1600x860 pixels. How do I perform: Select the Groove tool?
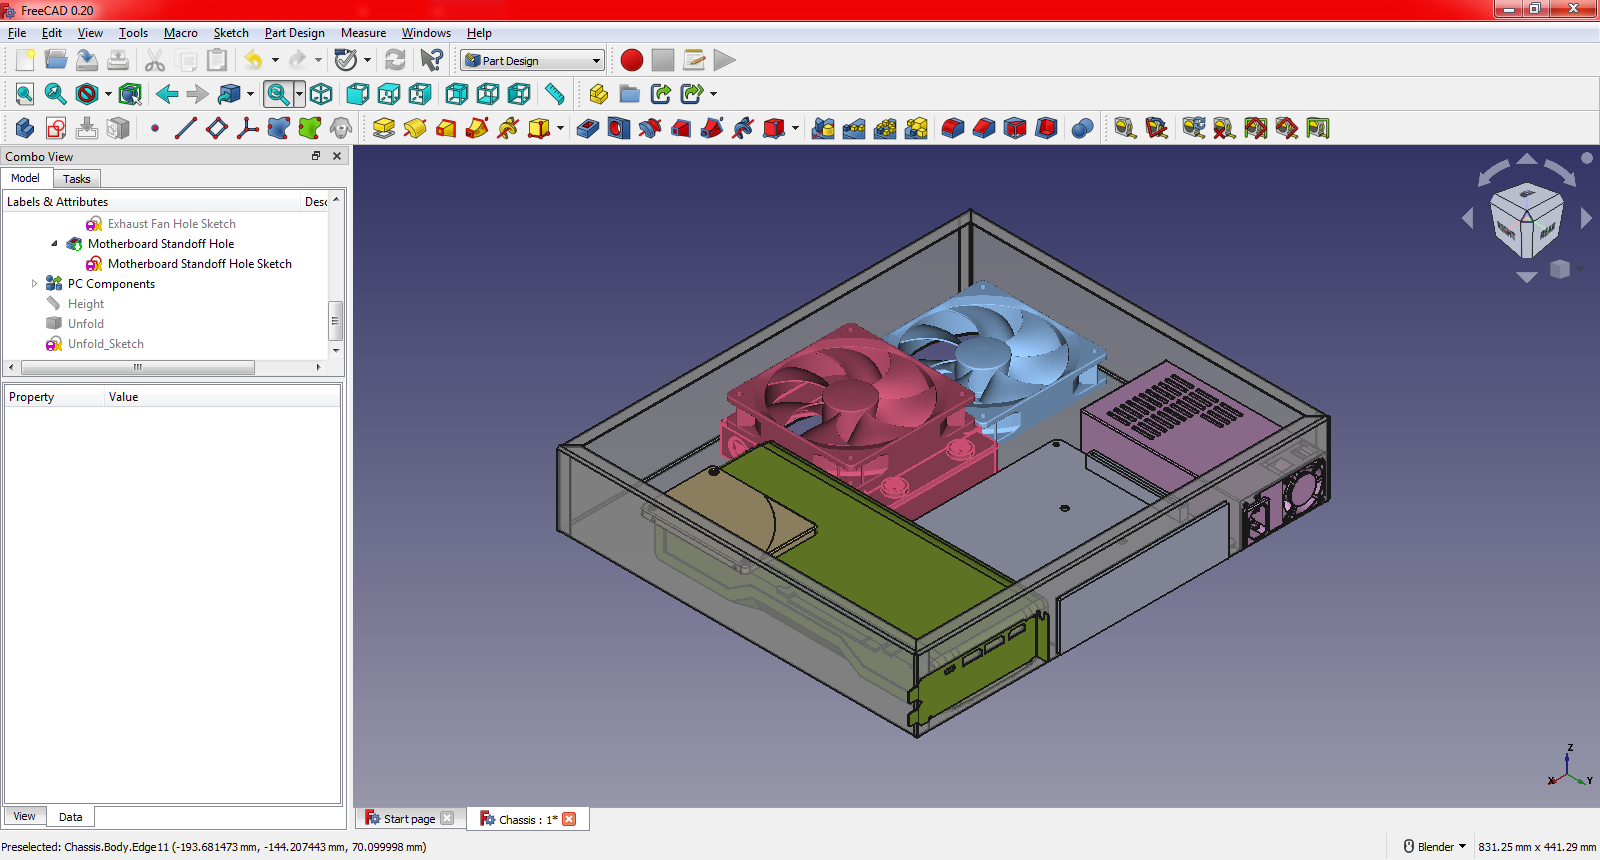pyautogui.click(x=650, y=128)
